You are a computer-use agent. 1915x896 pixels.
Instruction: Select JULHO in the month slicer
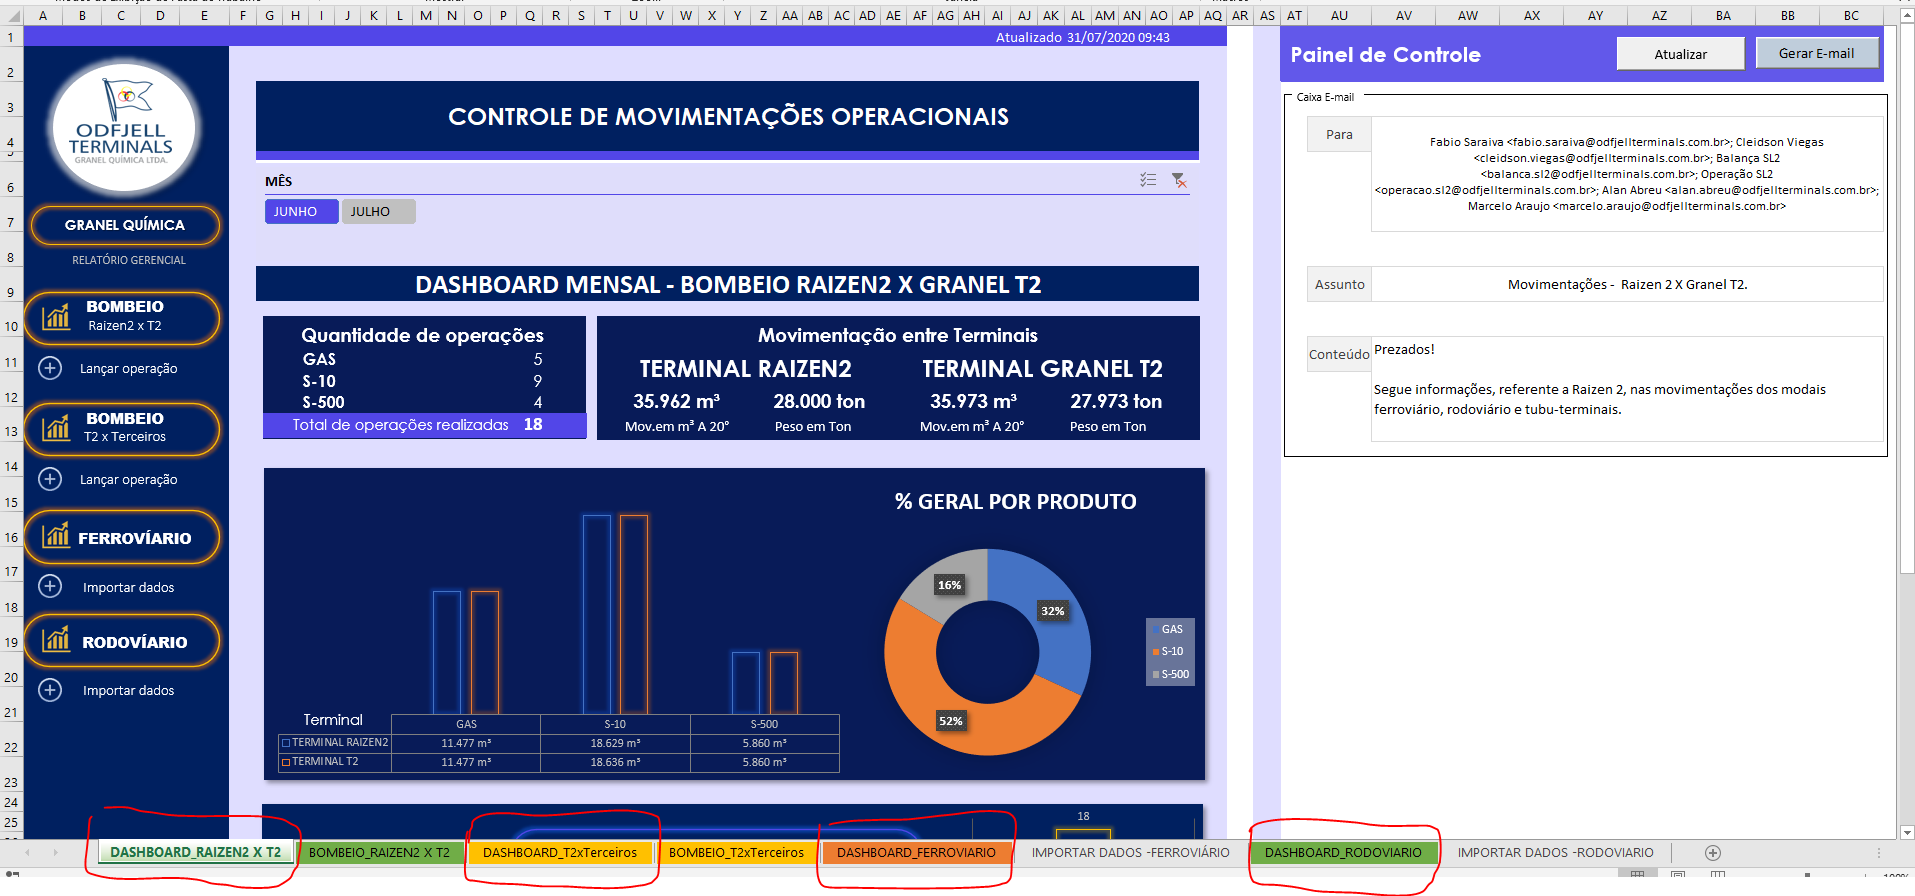click(x=378, y=211)
